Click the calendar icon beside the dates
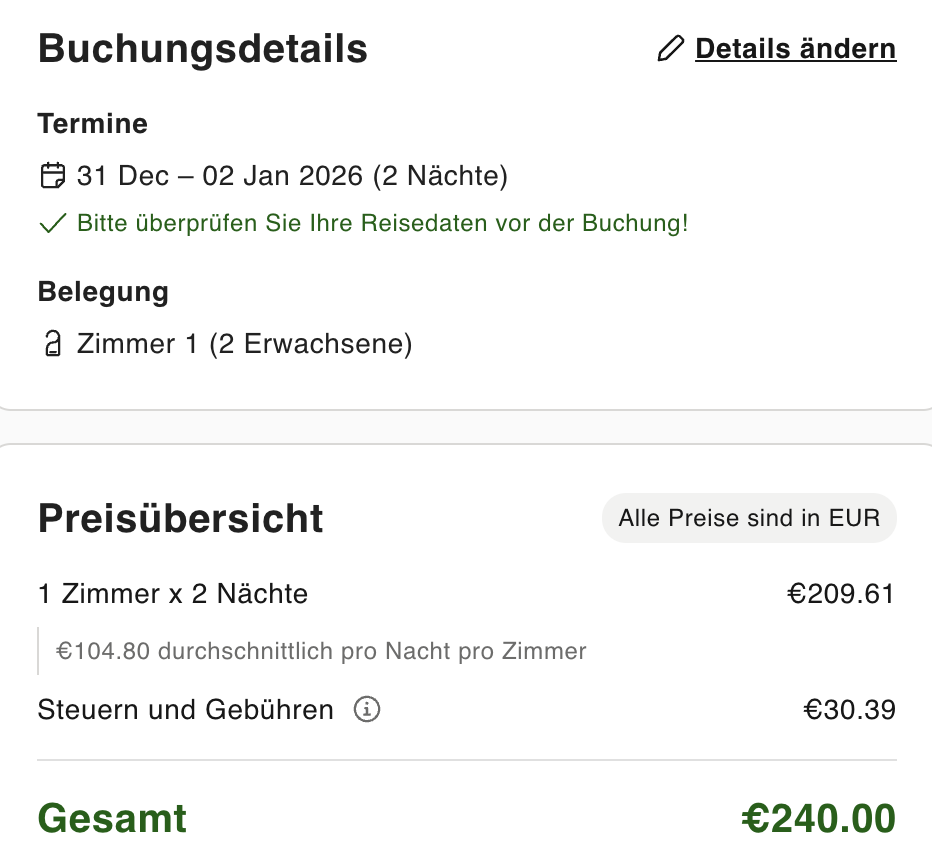The height and width of the screenshot is (852, 932). (x=52, y=176)
